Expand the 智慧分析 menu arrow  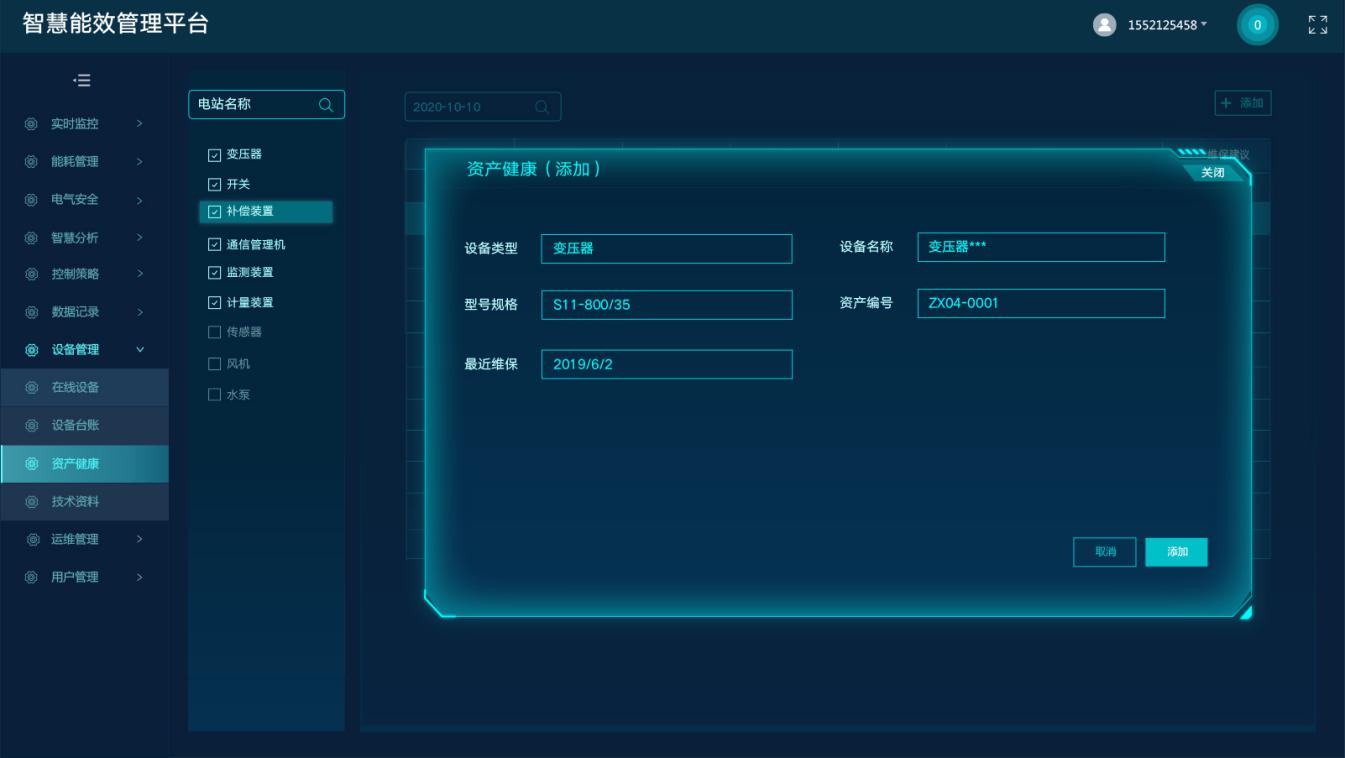click(x=140, y=238)
